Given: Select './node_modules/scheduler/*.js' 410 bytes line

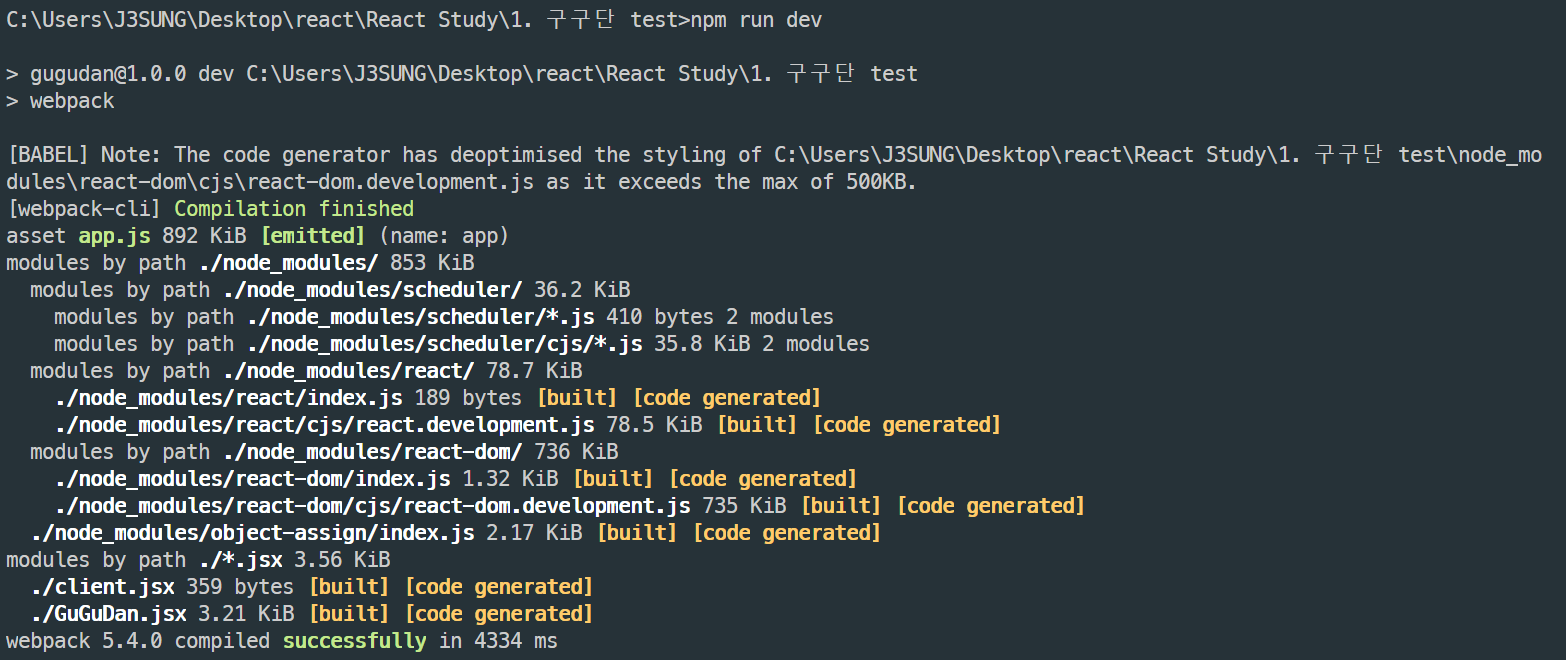Looking at the screenshot, I should tap(444, 317).
